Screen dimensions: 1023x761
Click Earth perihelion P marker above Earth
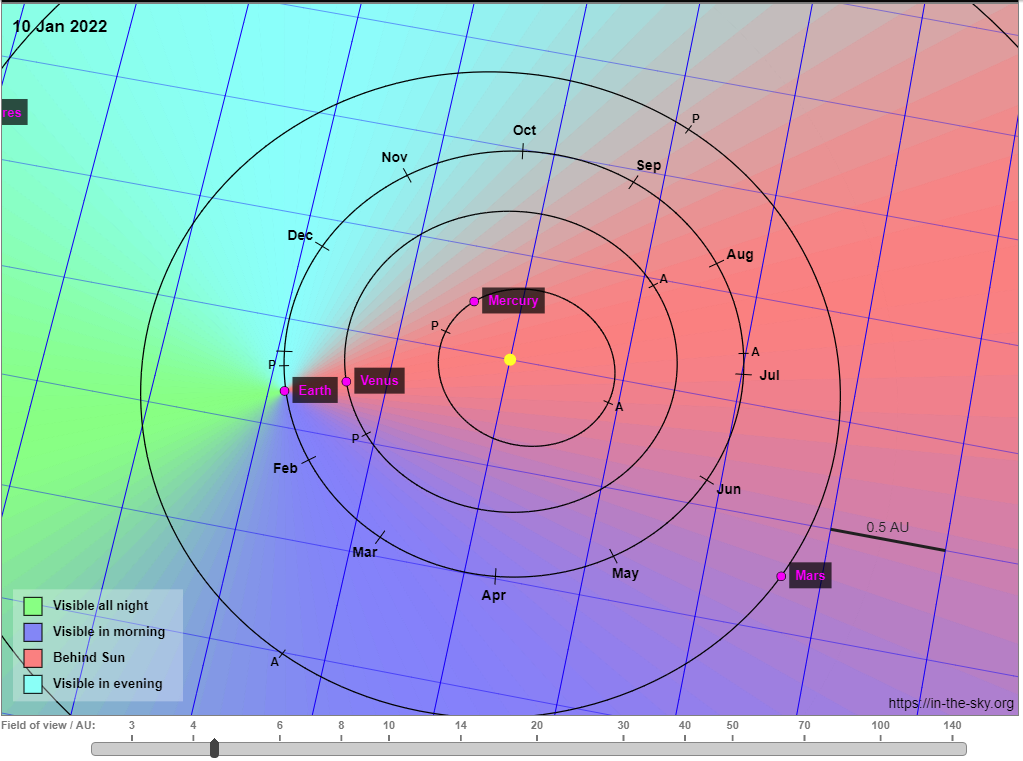click(x=272, y=365)
